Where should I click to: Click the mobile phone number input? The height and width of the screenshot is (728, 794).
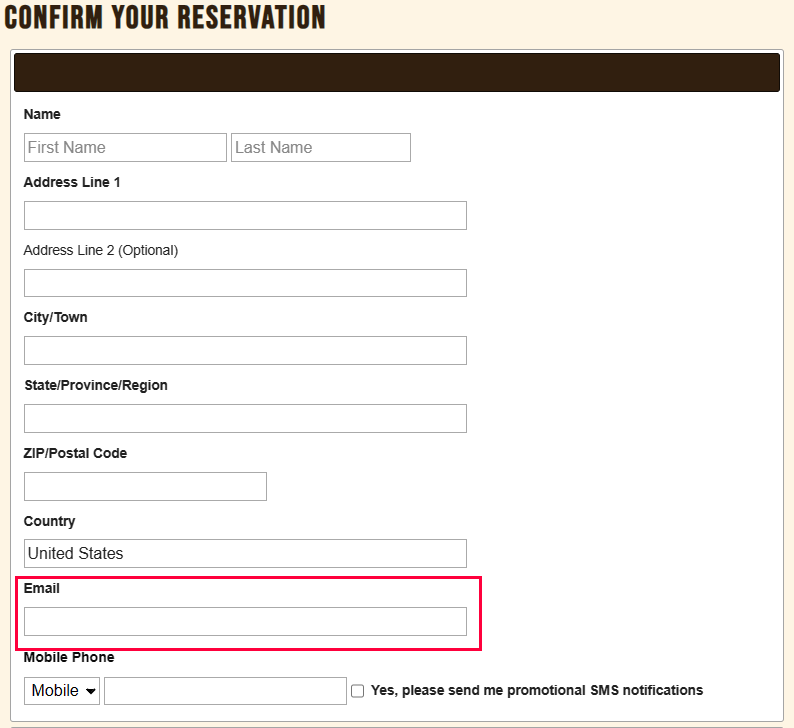pyautogui.click(x=225, y=691)
